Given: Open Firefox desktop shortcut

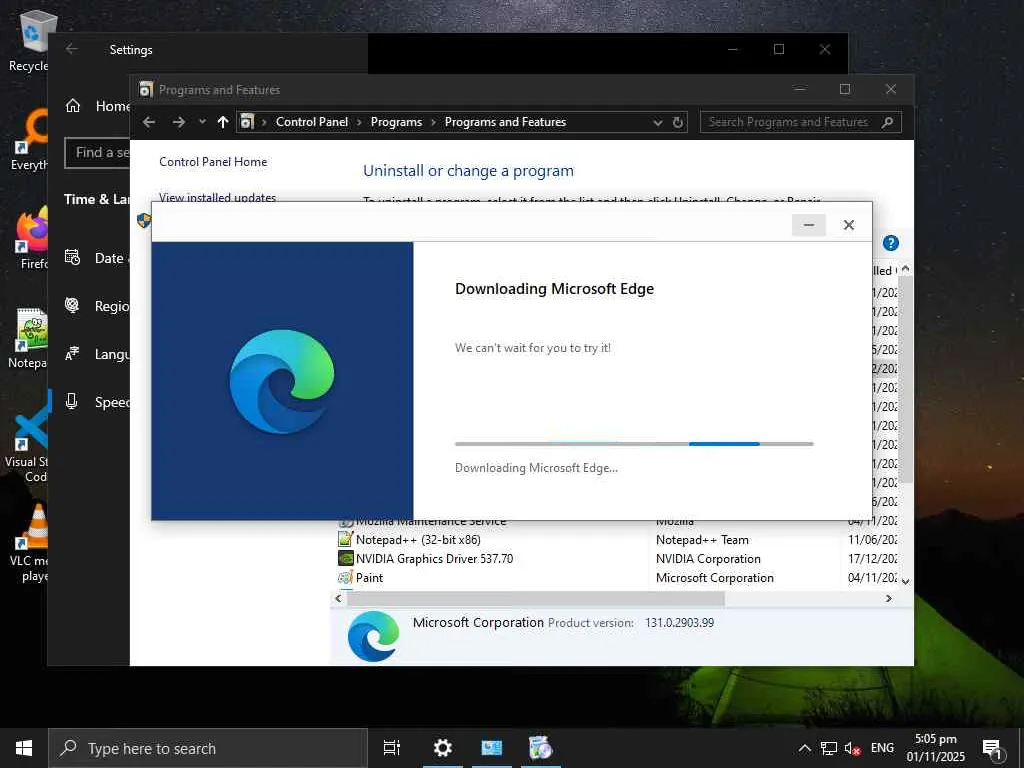Looking at the screenshot, I should tap(33, 239).
